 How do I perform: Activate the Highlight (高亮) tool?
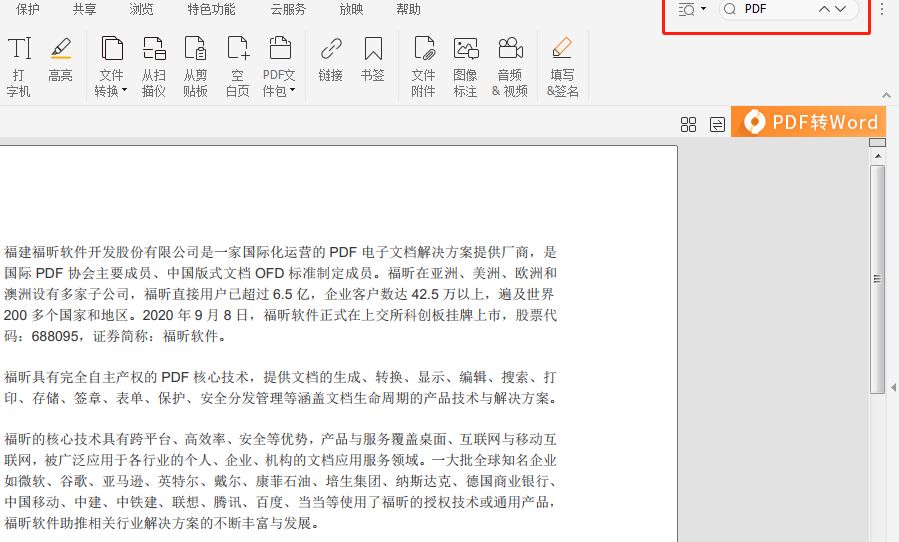60,59
